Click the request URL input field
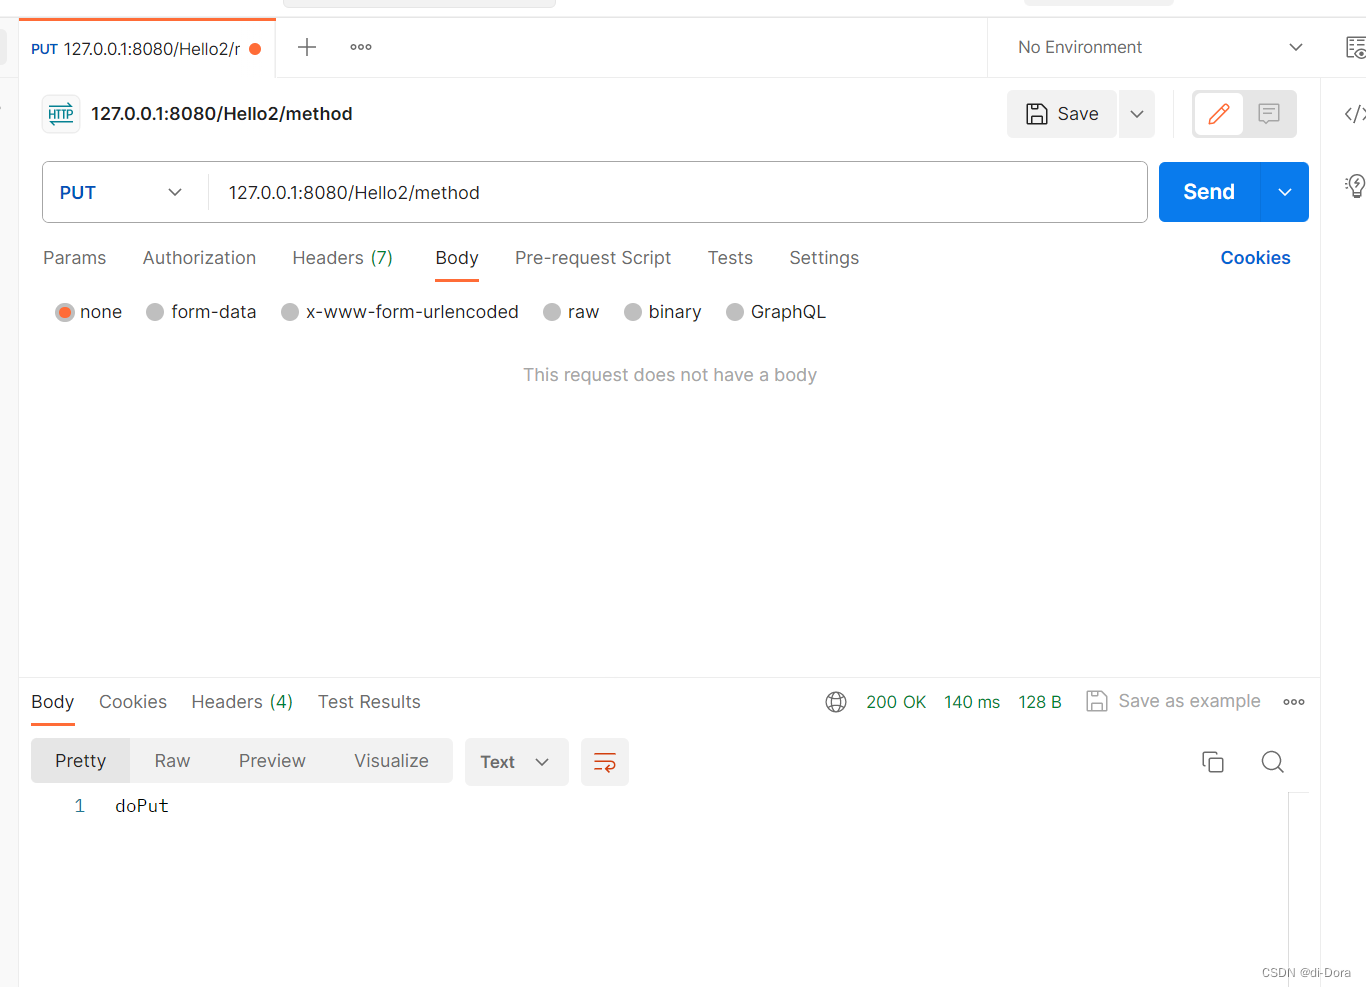The image size is (1366, 987). [677, 192]
